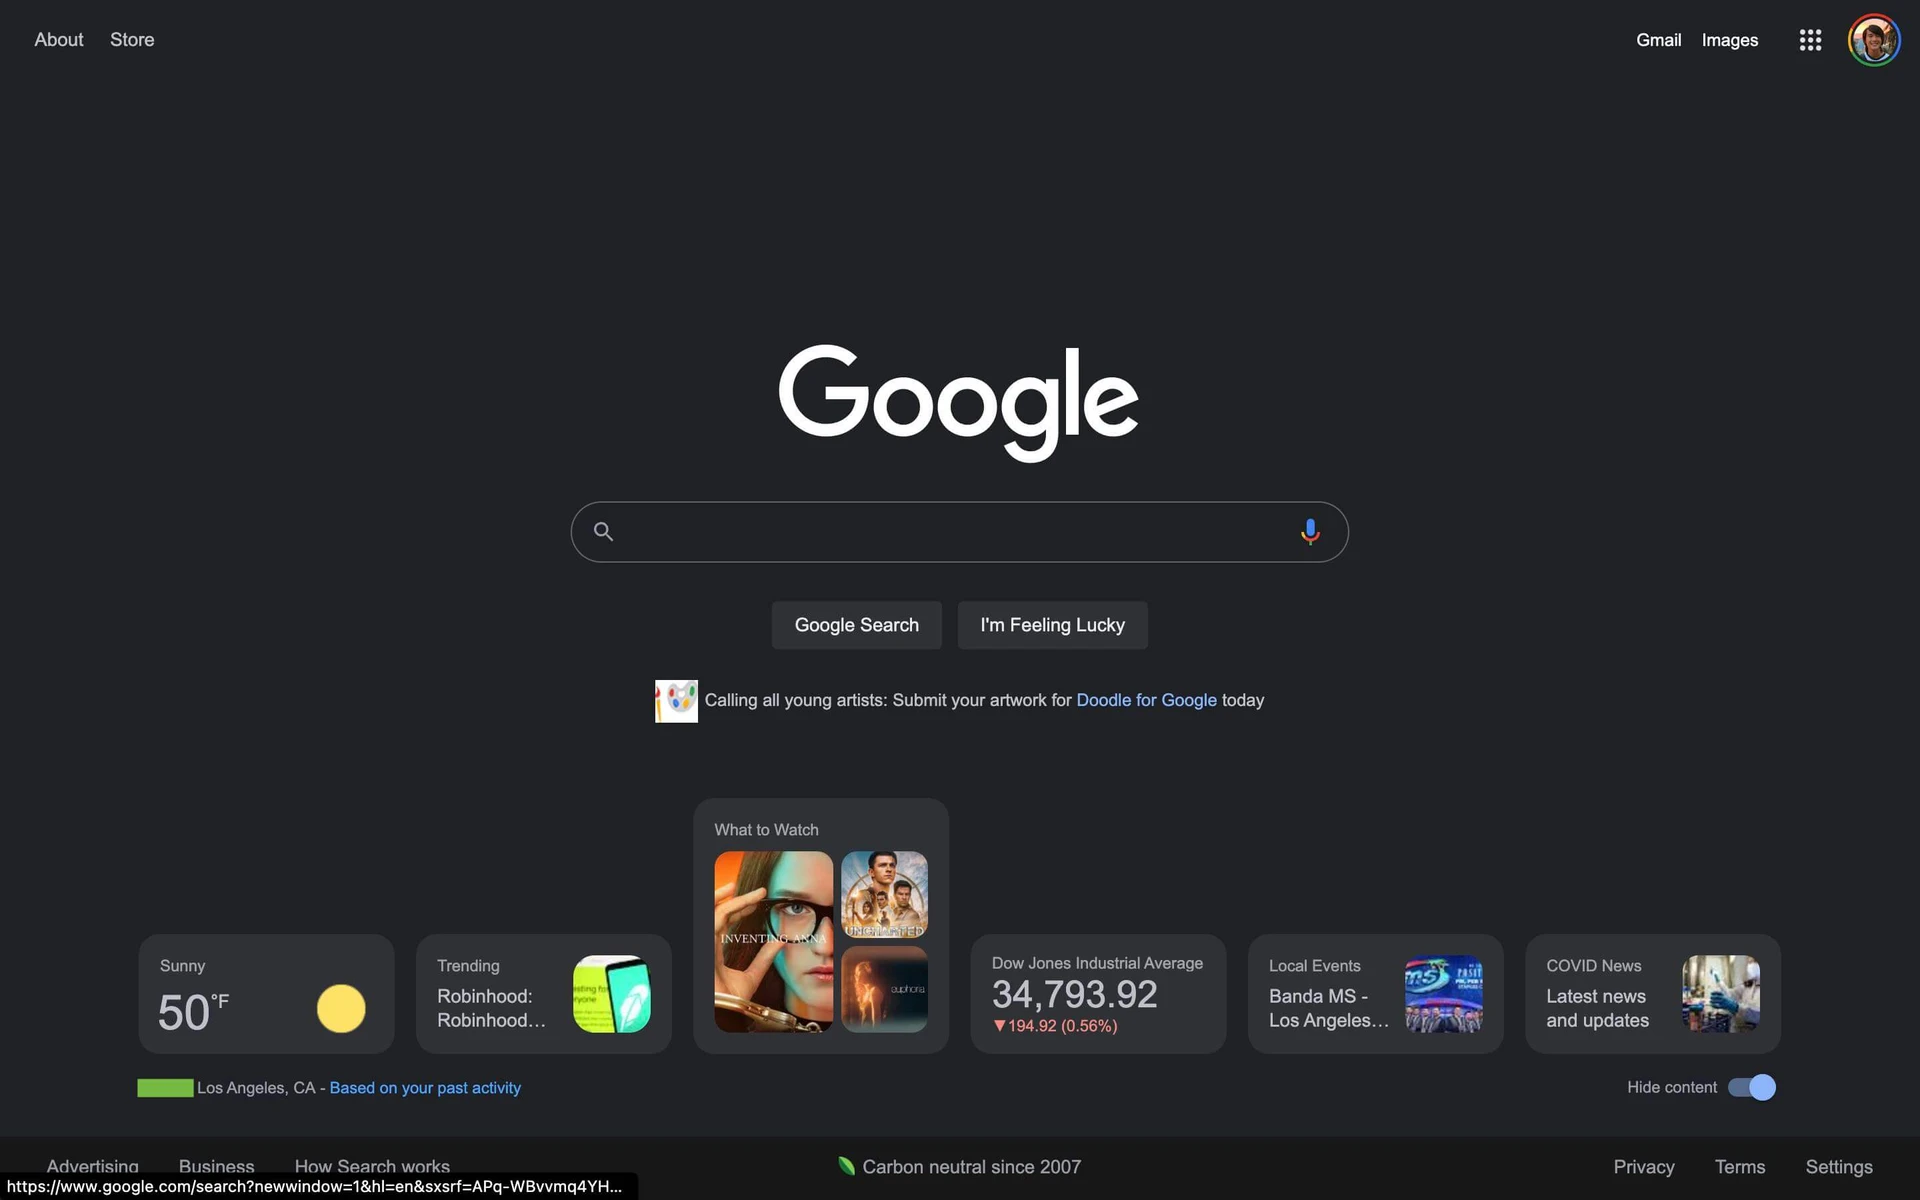This screenshot has height=1200, width=1920.
Task: Open the Google apps grid menu
Action: click(x=1810, y=40)
